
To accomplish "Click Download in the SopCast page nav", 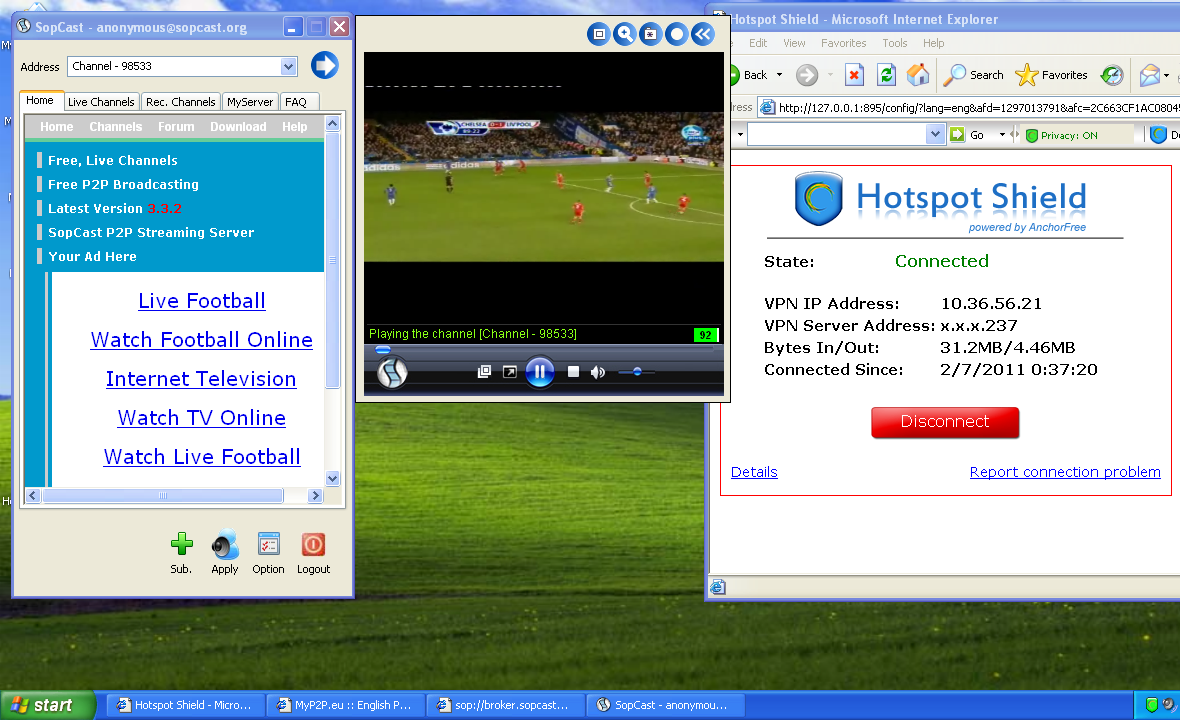I will (238, 126).
